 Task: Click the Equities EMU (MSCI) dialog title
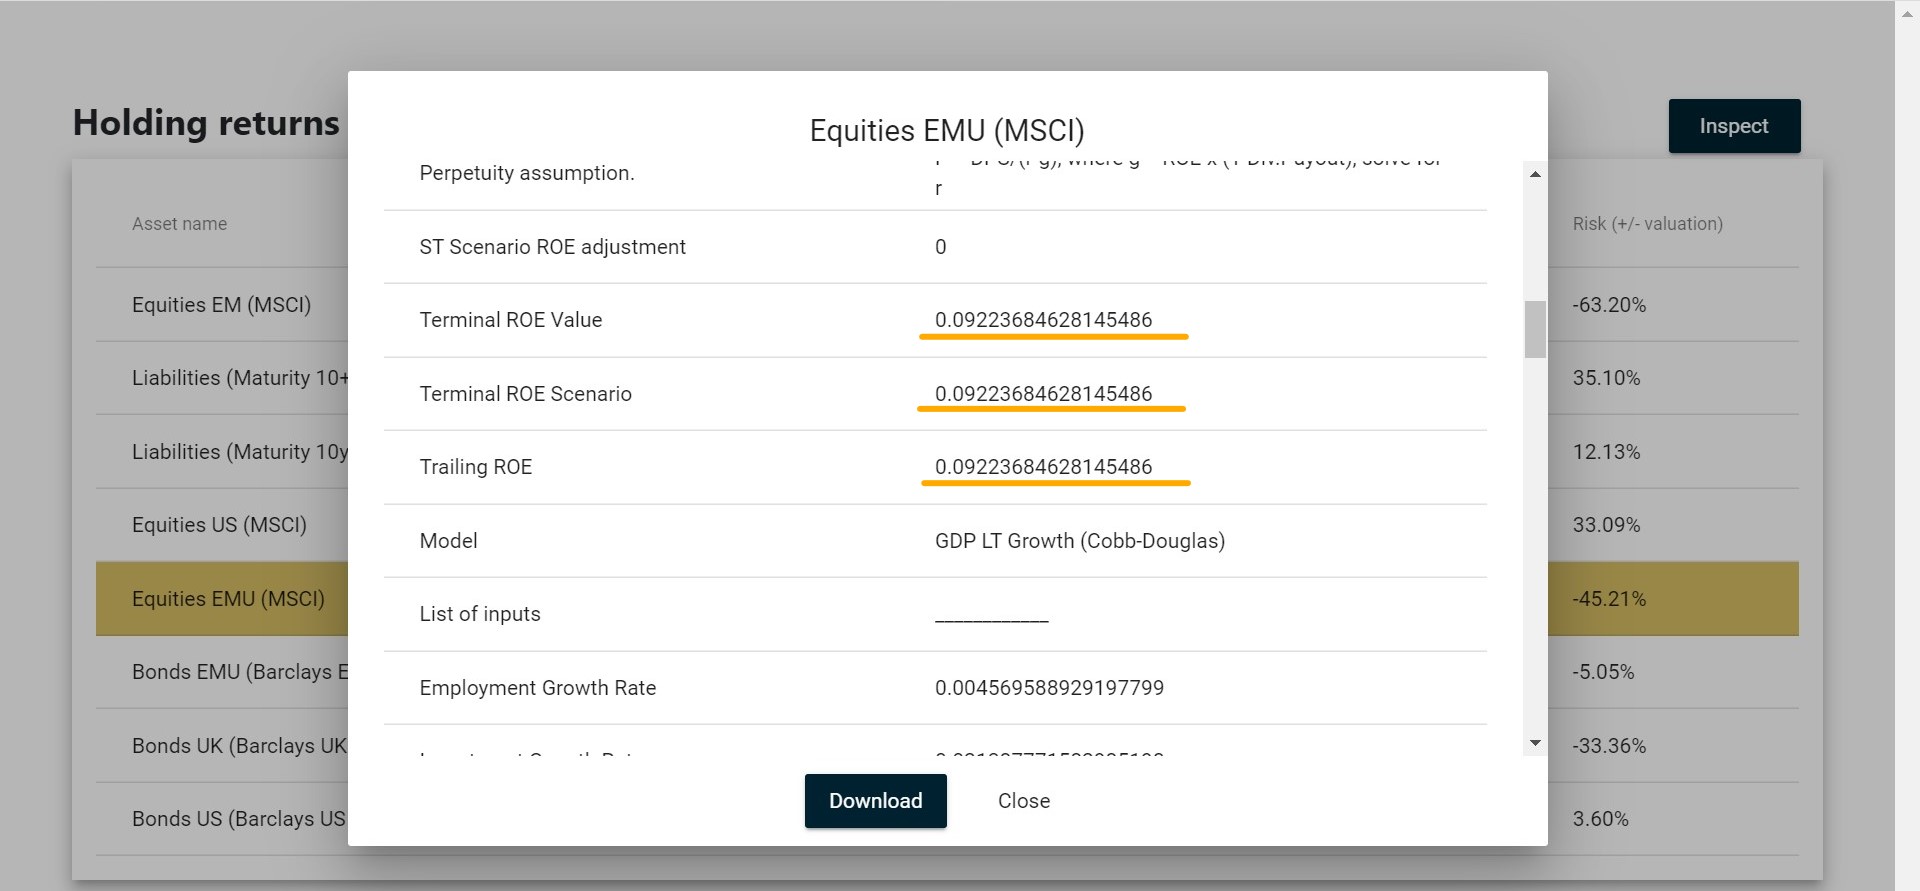(947, 131)
